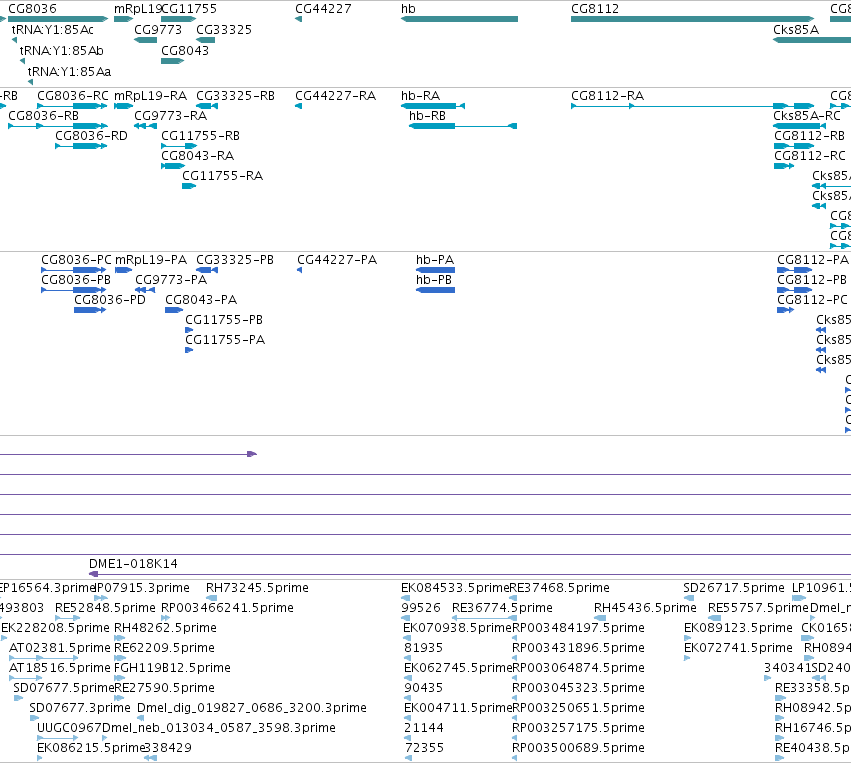This screenshot has height=763, width=851.
Task: Select the Cks85A gene label
Action: pyautogui.click(x=796, y=30)
